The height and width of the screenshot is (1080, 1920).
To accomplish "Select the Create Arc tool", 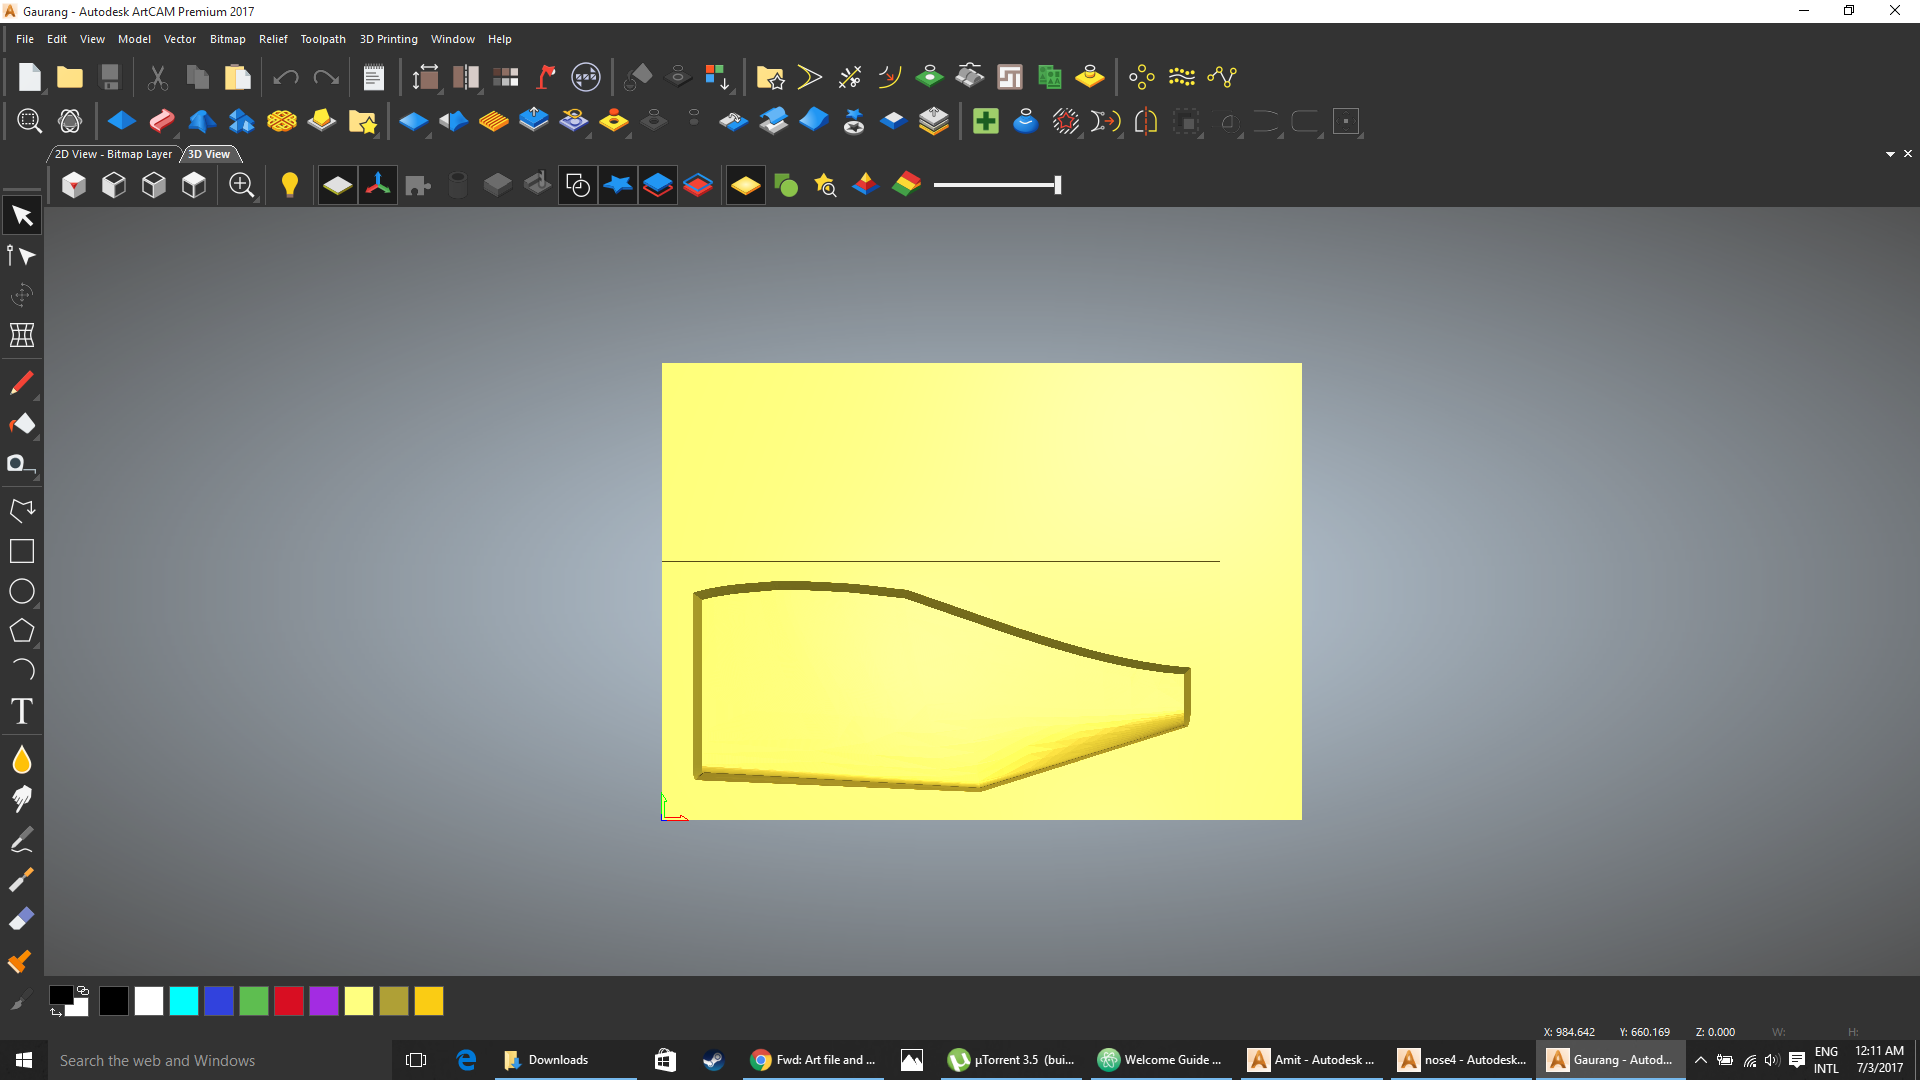I will (x=22, y=670).
